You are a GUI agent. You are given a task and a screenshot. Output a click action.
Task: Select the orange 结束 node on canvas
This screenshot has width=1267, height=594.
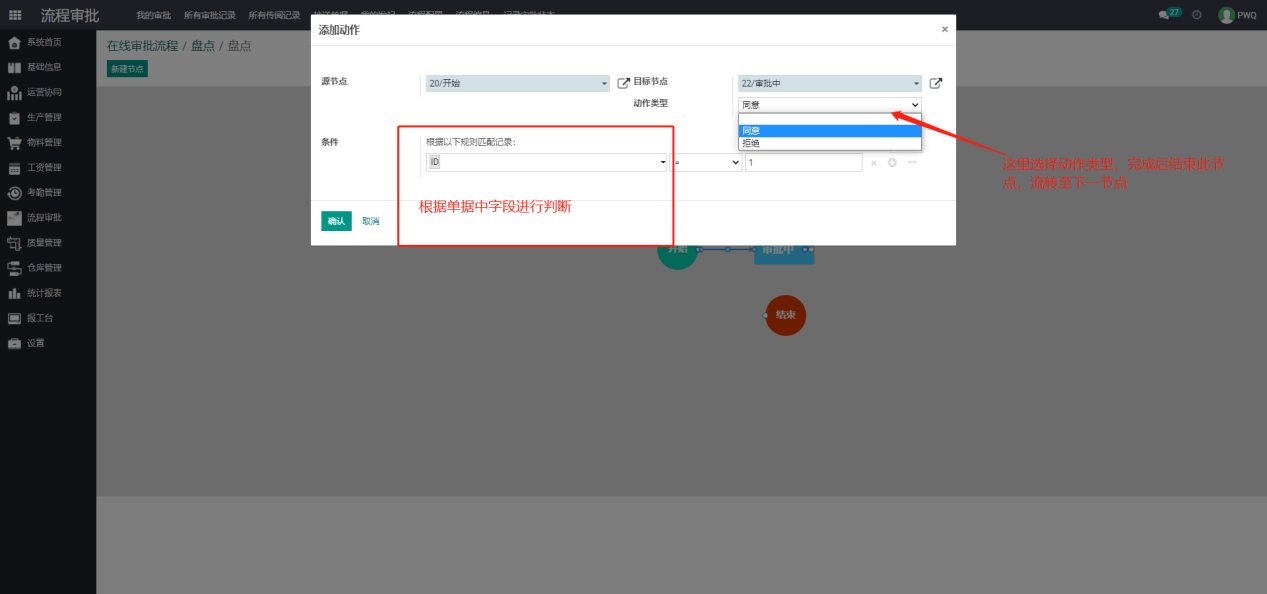(x=785, y=315)
